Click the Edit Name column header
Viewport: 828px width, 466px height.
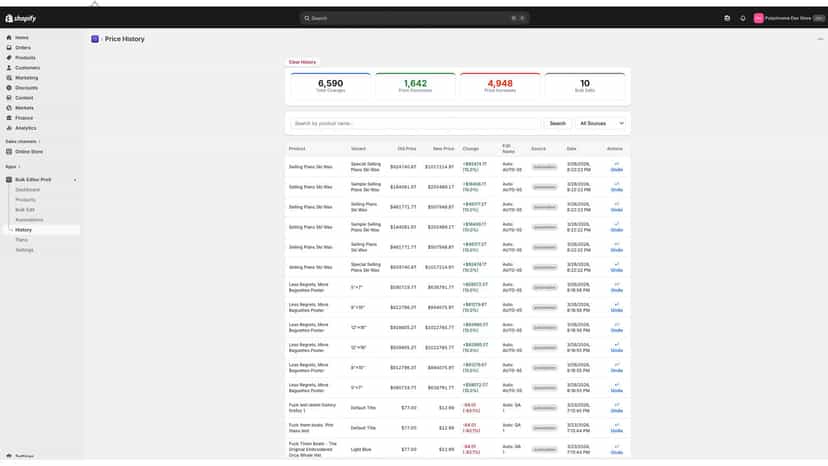pos(508,148)
